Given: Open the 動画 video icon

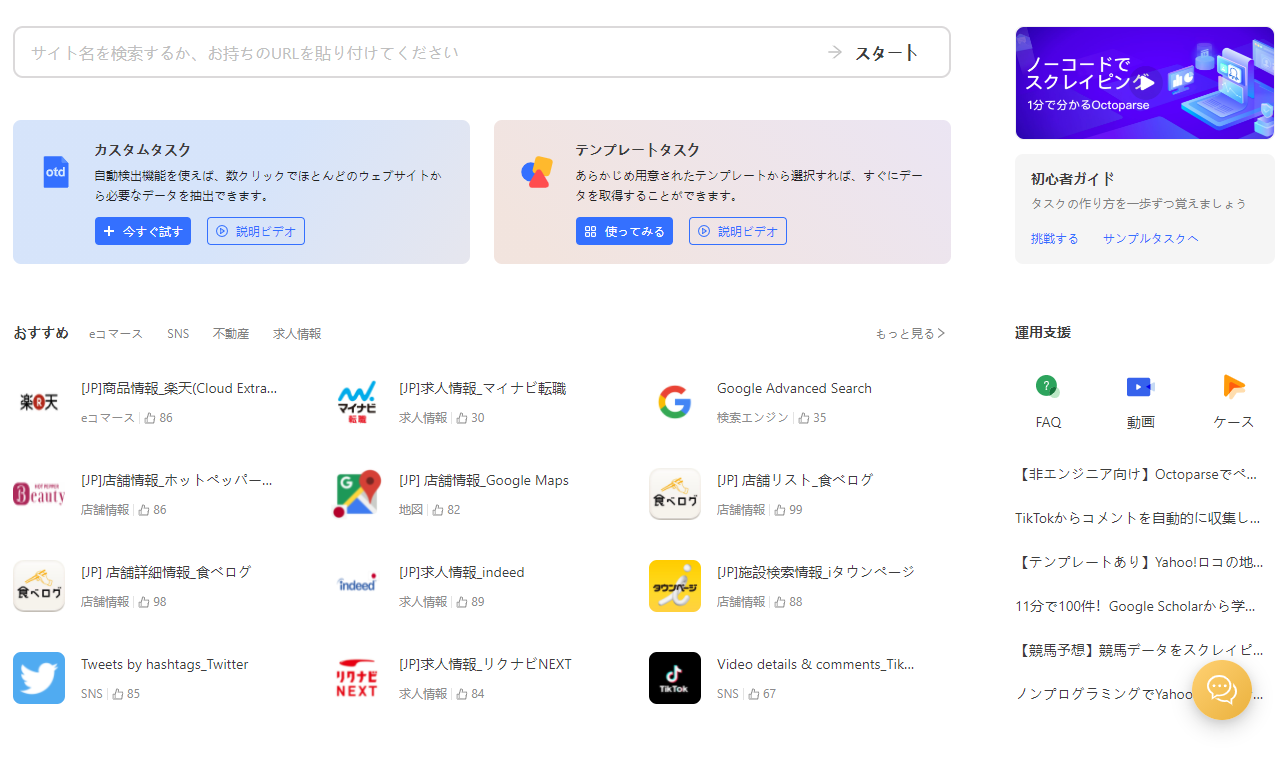Looking at the screenshot, I should pos(1140,386).
